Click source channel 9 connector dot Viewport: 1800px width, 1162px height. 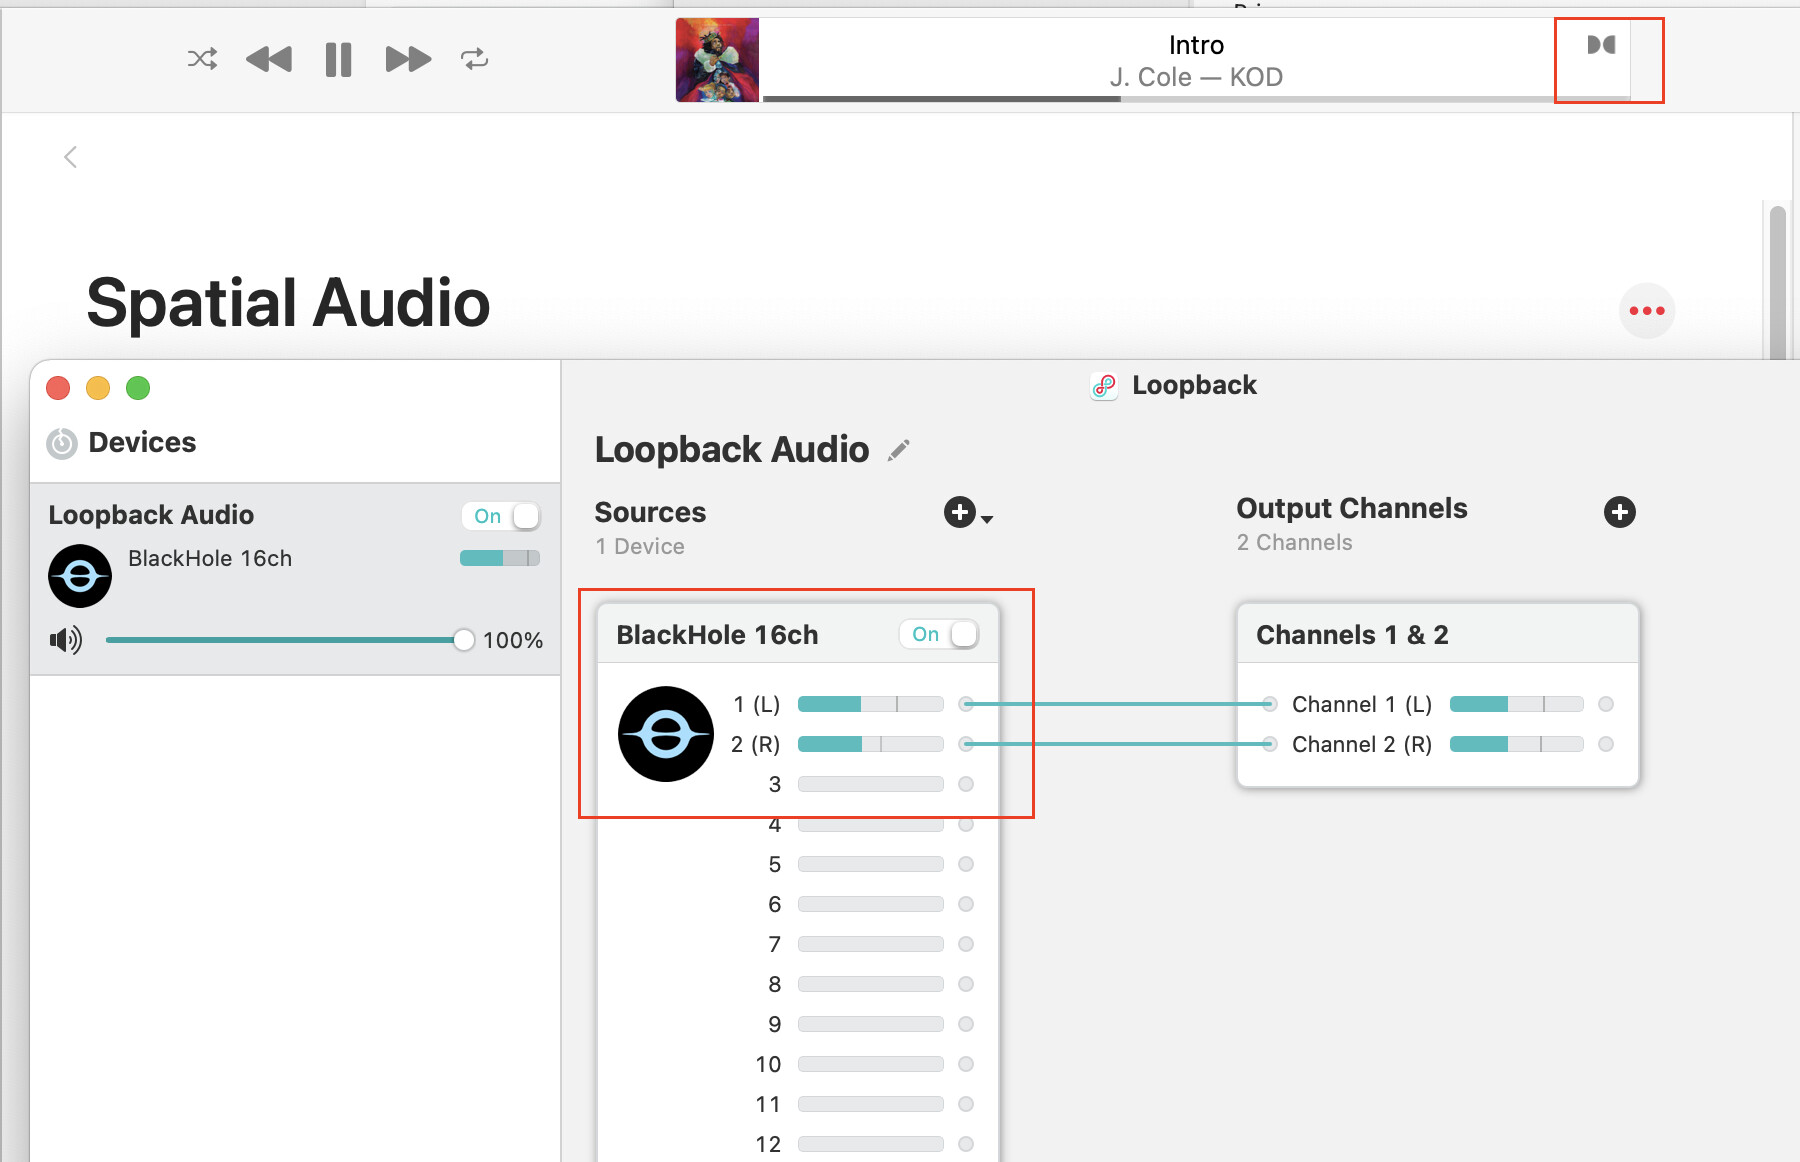coord(966,1024)
